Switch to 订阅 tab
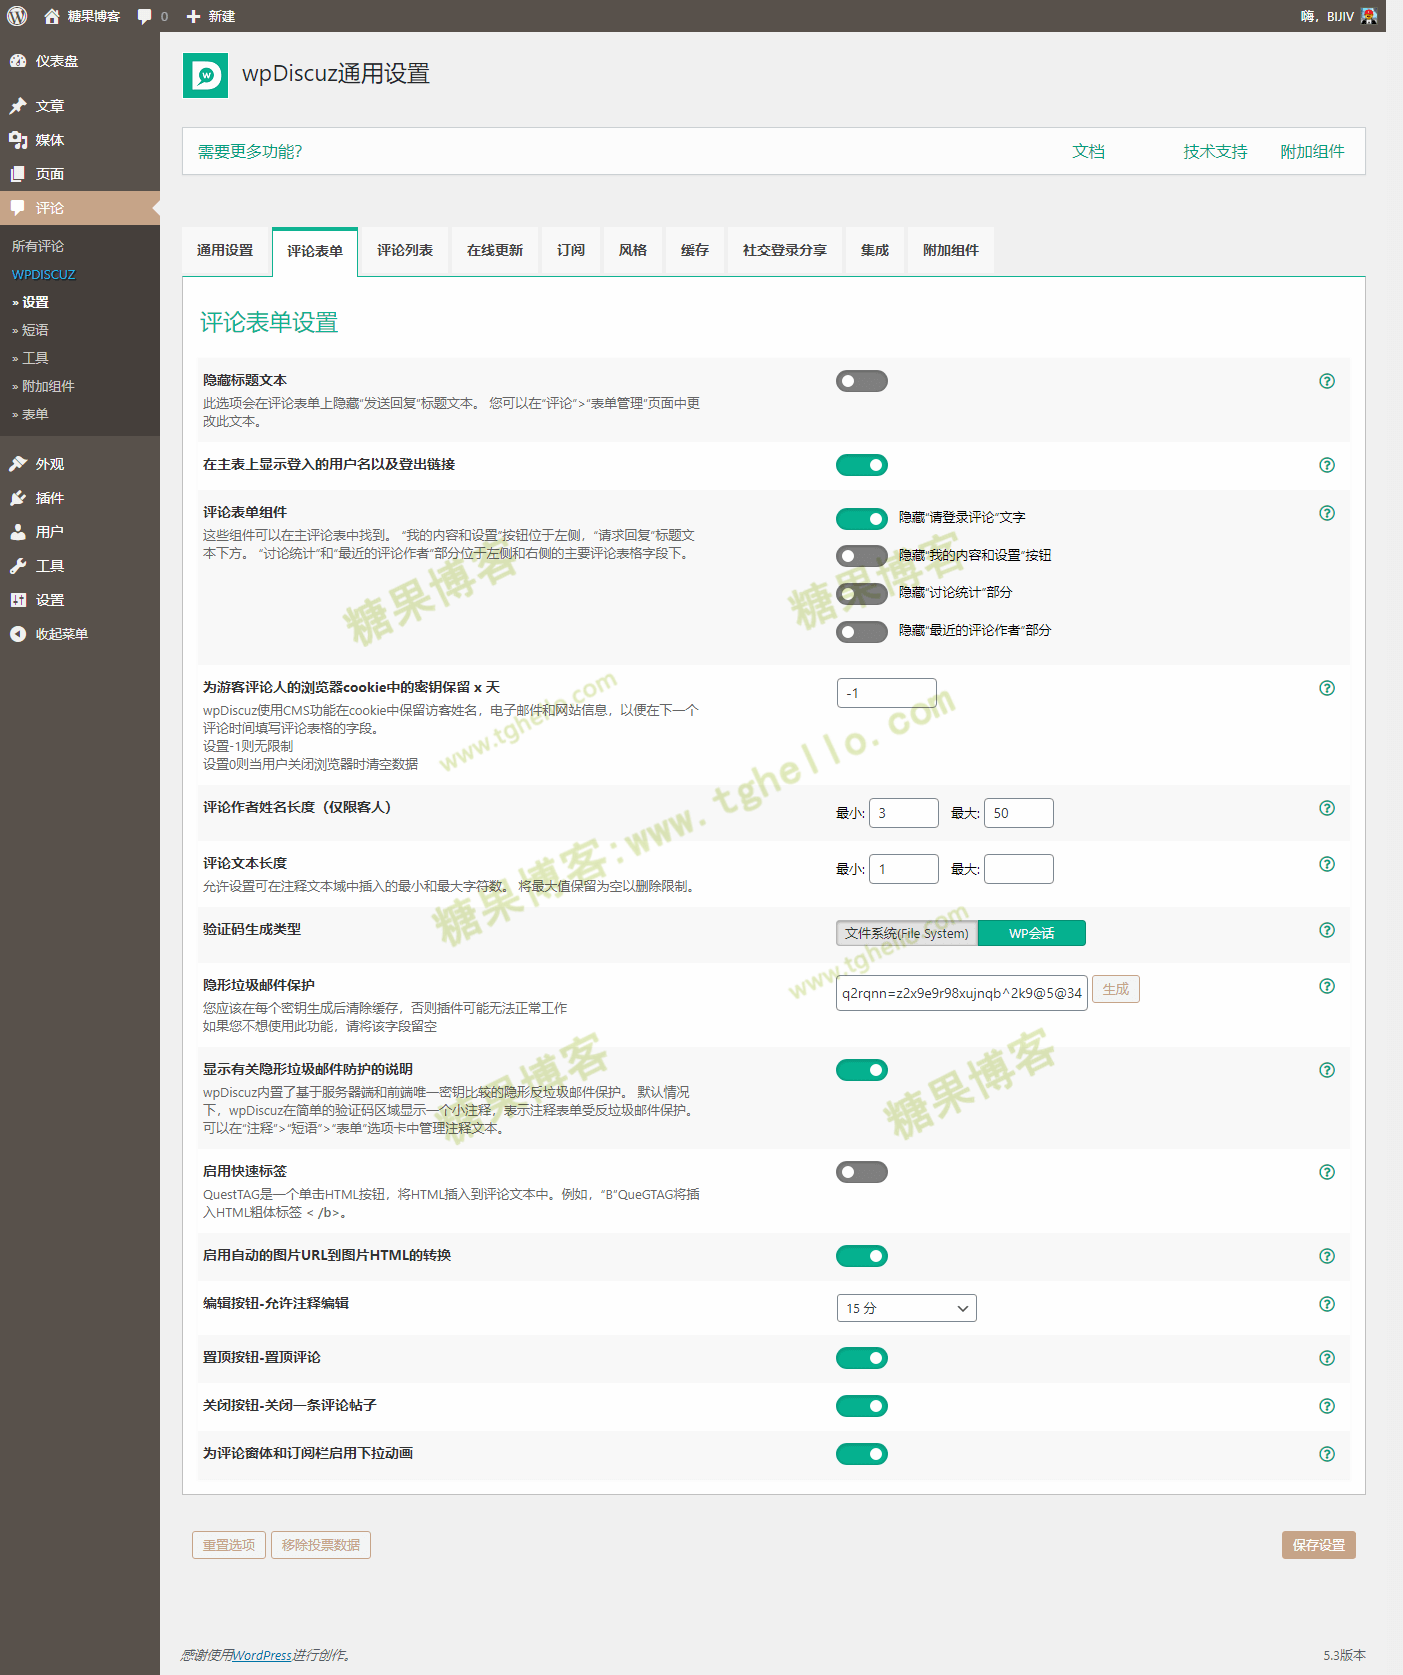The height and width of the screenshot is (1675, 1403). [571, 251]
